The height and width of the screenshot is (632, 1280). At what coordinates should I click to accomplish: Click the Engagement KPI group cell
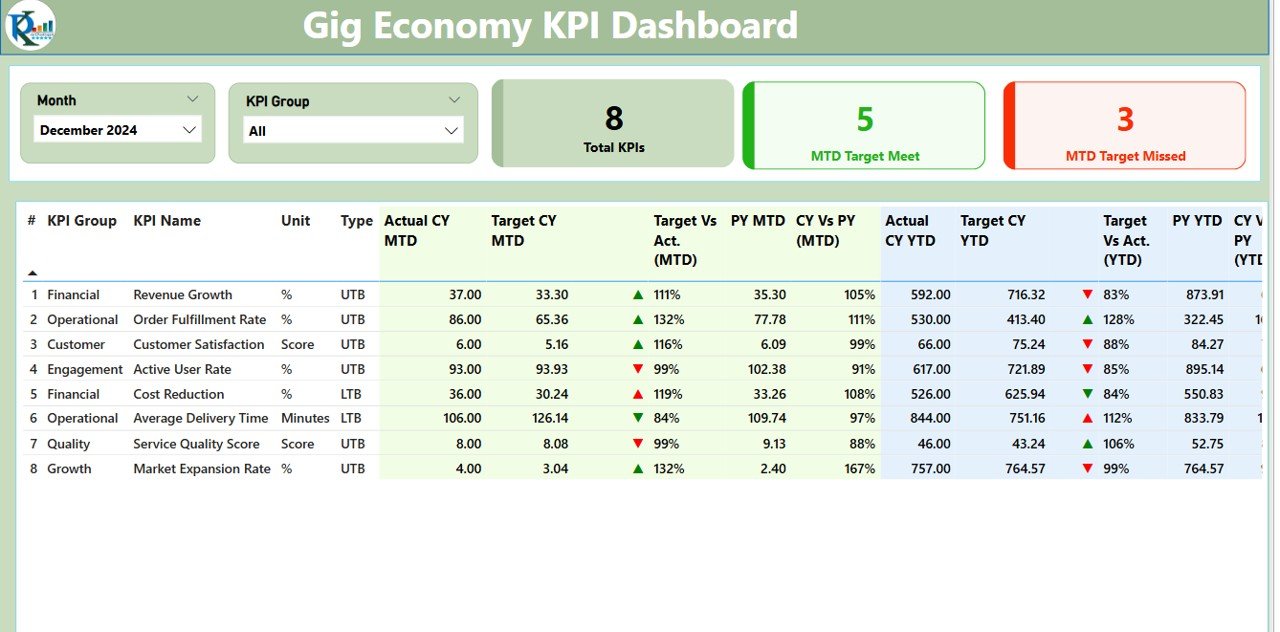tap(85, 370)
